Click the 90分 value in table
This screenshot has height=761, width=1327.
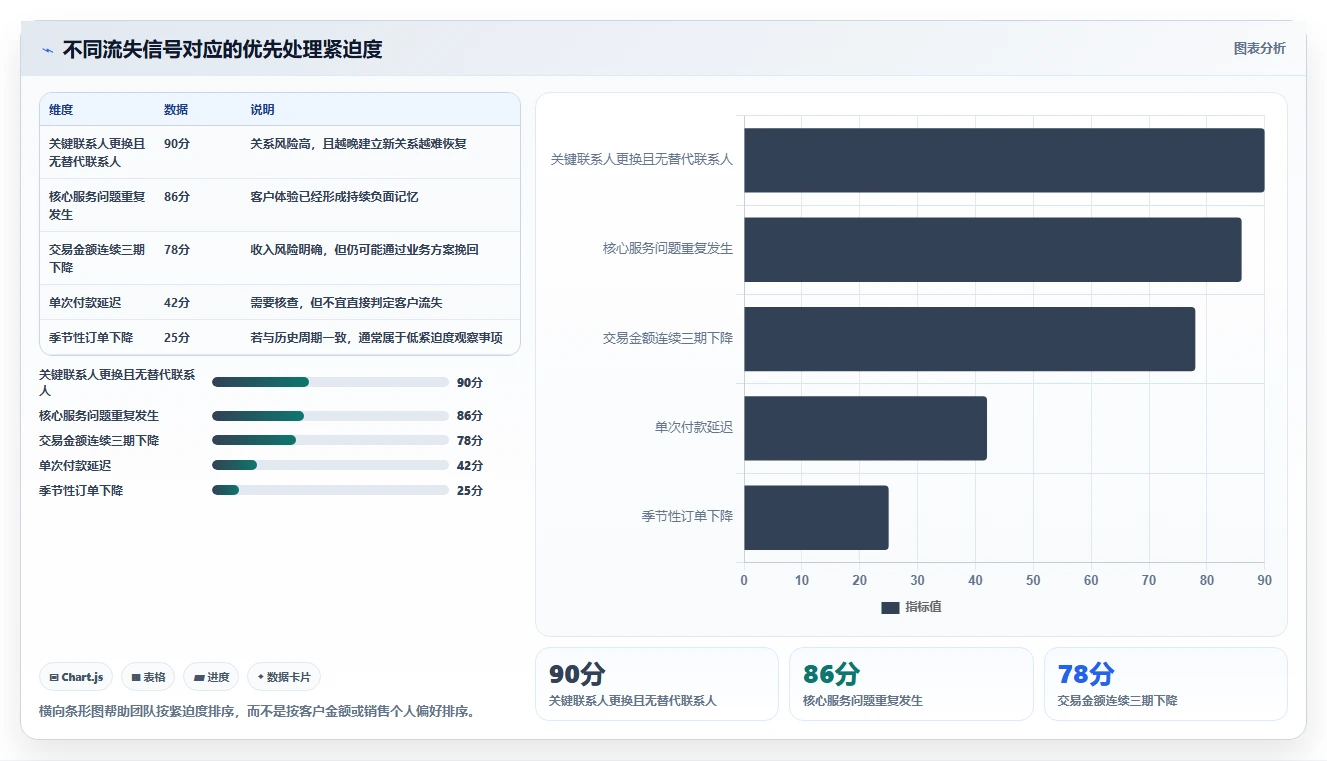click(177, 143)
